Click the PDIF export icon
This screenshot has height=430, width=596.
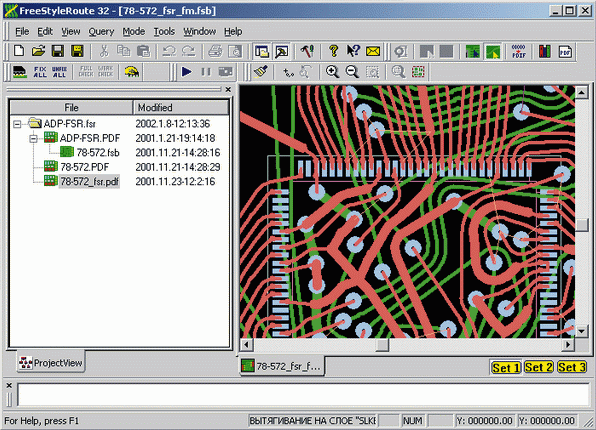pyautogui.click(x=518, y=51)
